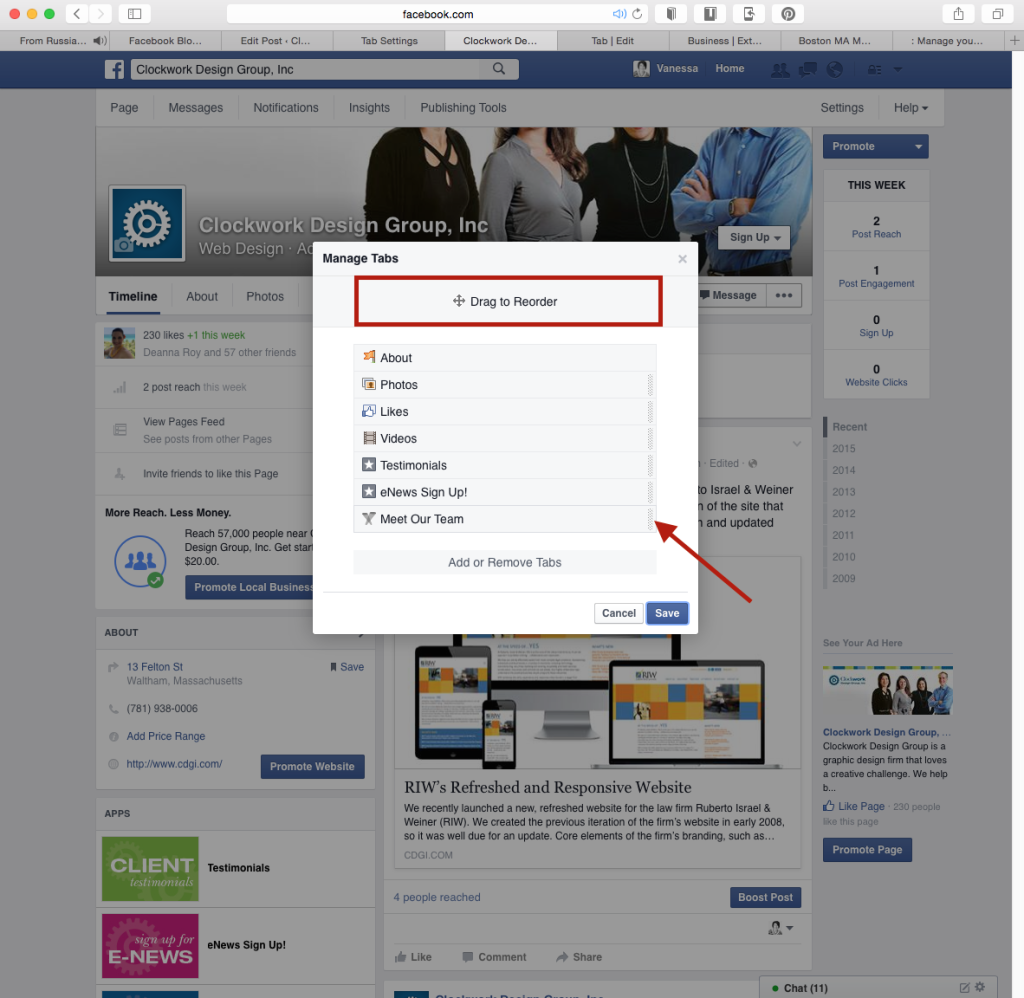Screen dimensions: 1024x998
Task: Switch to the Facebook Blo... browser tab
Action: 165,40
